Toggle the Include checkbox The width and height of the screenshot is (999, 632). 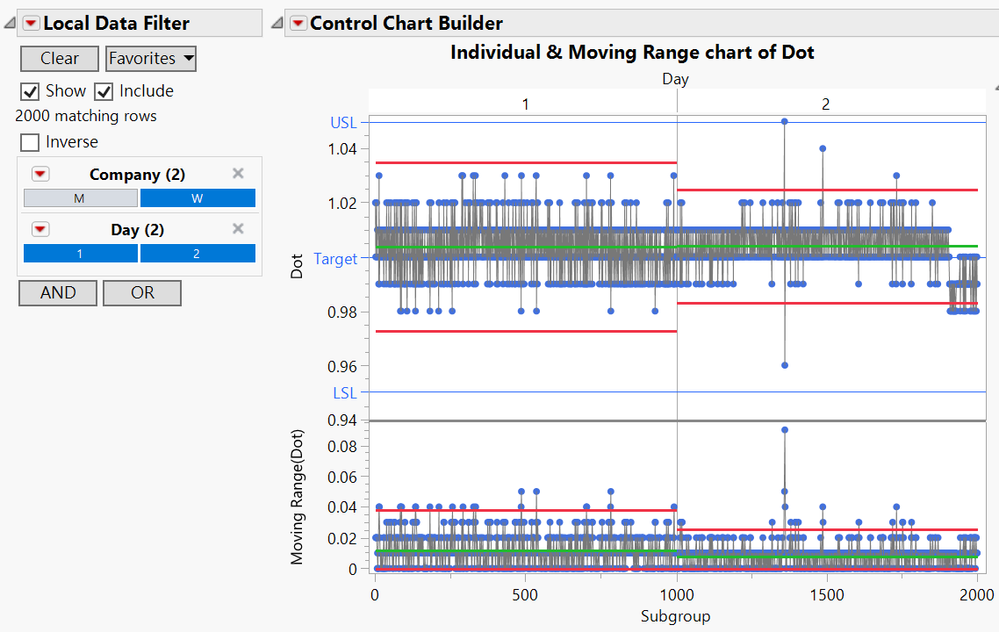tap(104, 92)
